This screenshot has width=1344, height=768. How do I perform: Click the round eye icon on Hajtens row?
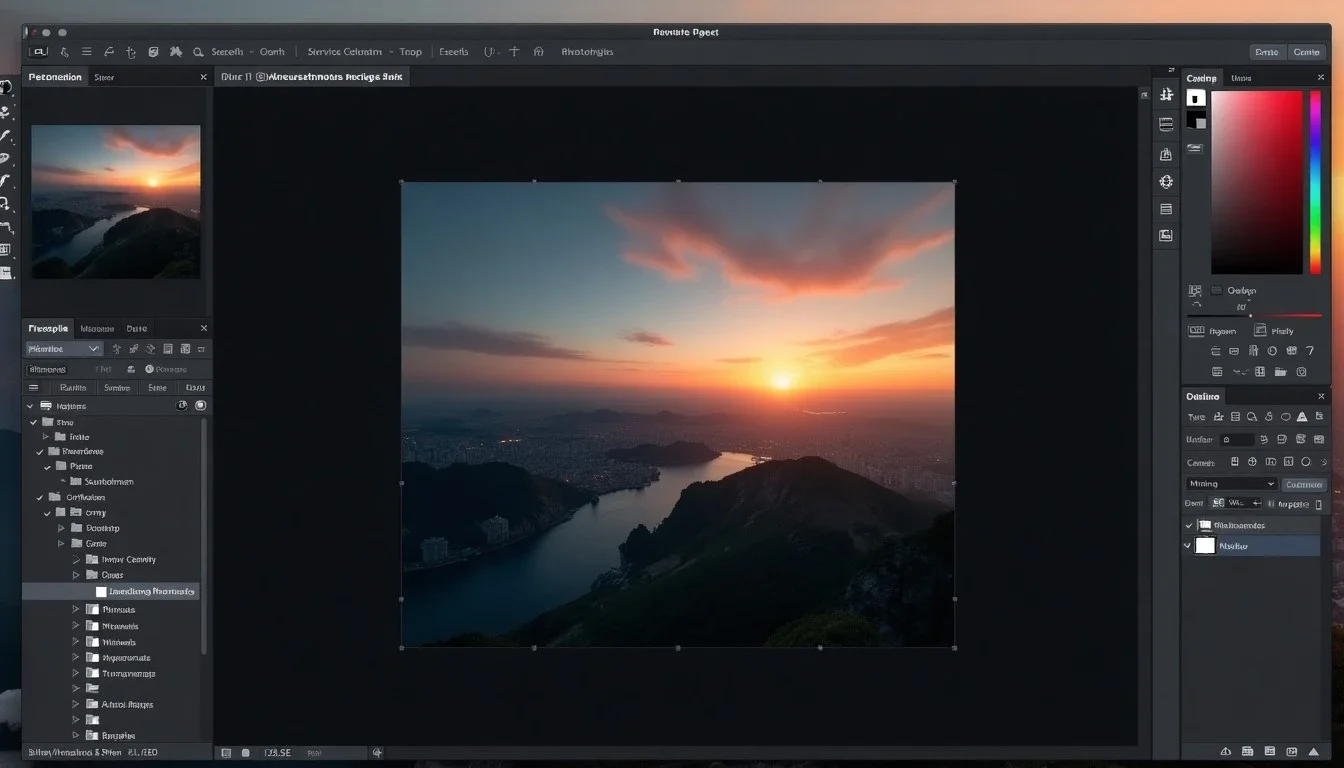[182, 405]
